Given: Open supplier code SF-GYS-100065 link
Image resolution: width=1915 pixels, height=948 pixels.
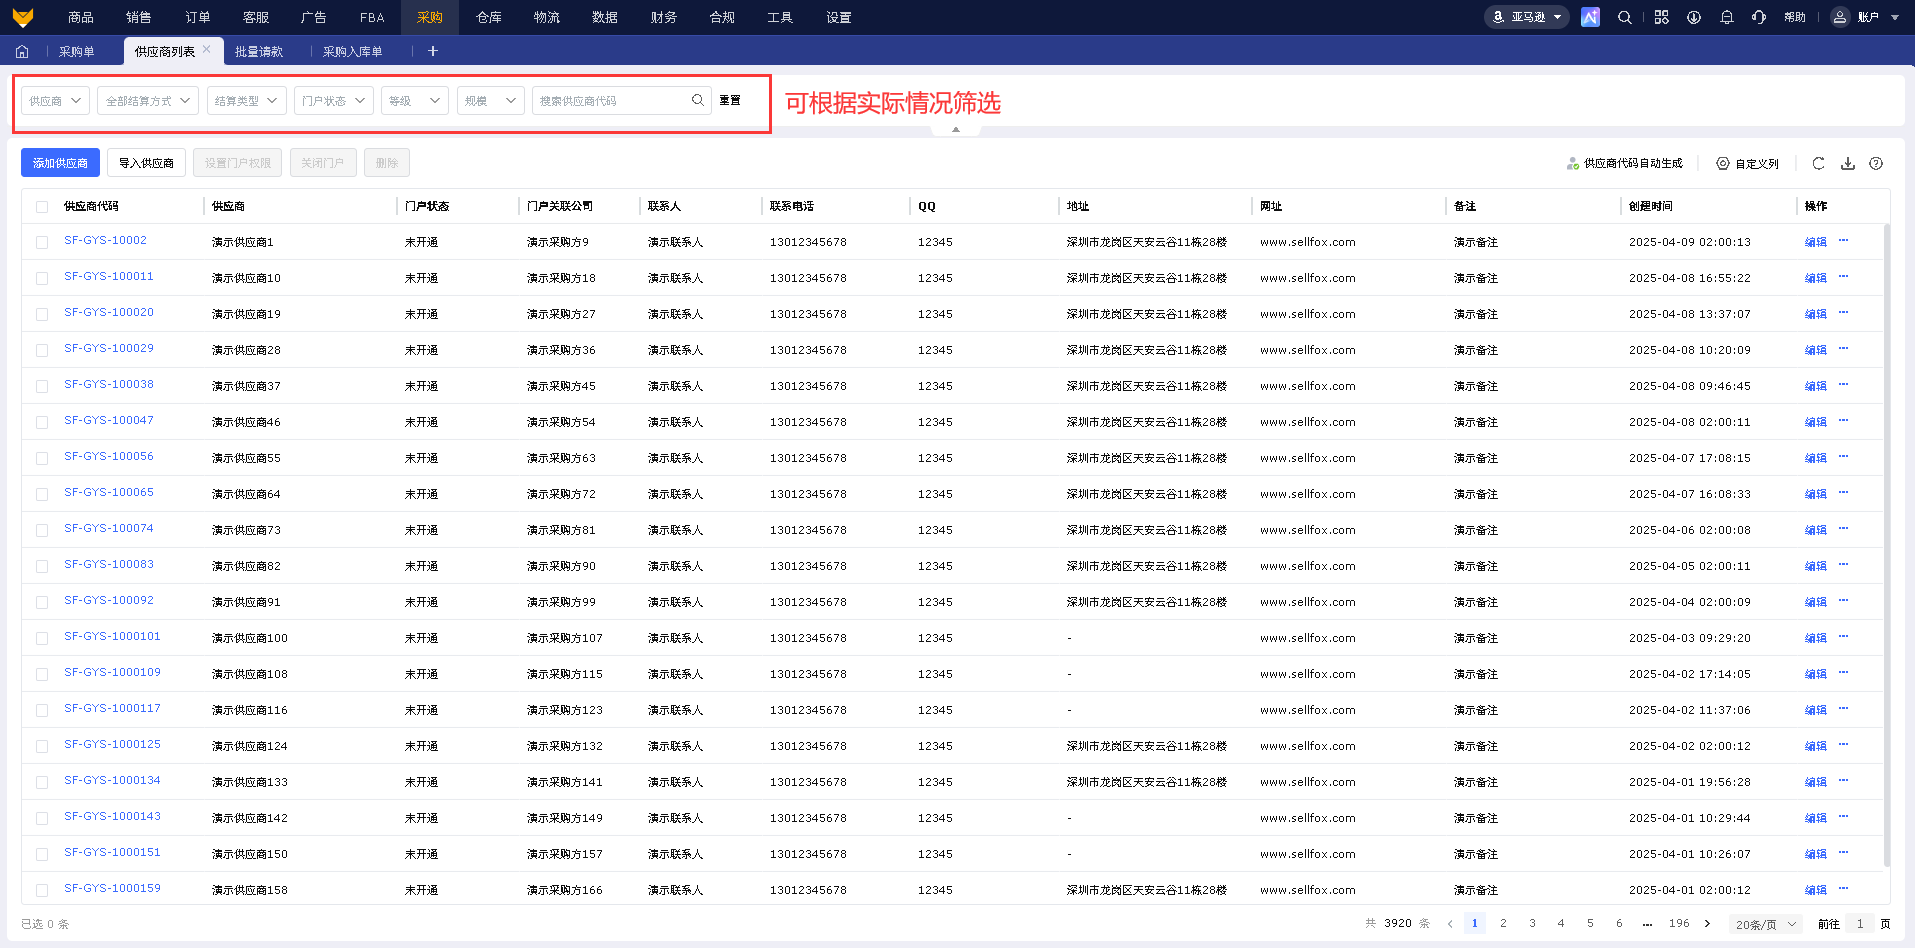Looking at the screenshot, I should [109, 492].
